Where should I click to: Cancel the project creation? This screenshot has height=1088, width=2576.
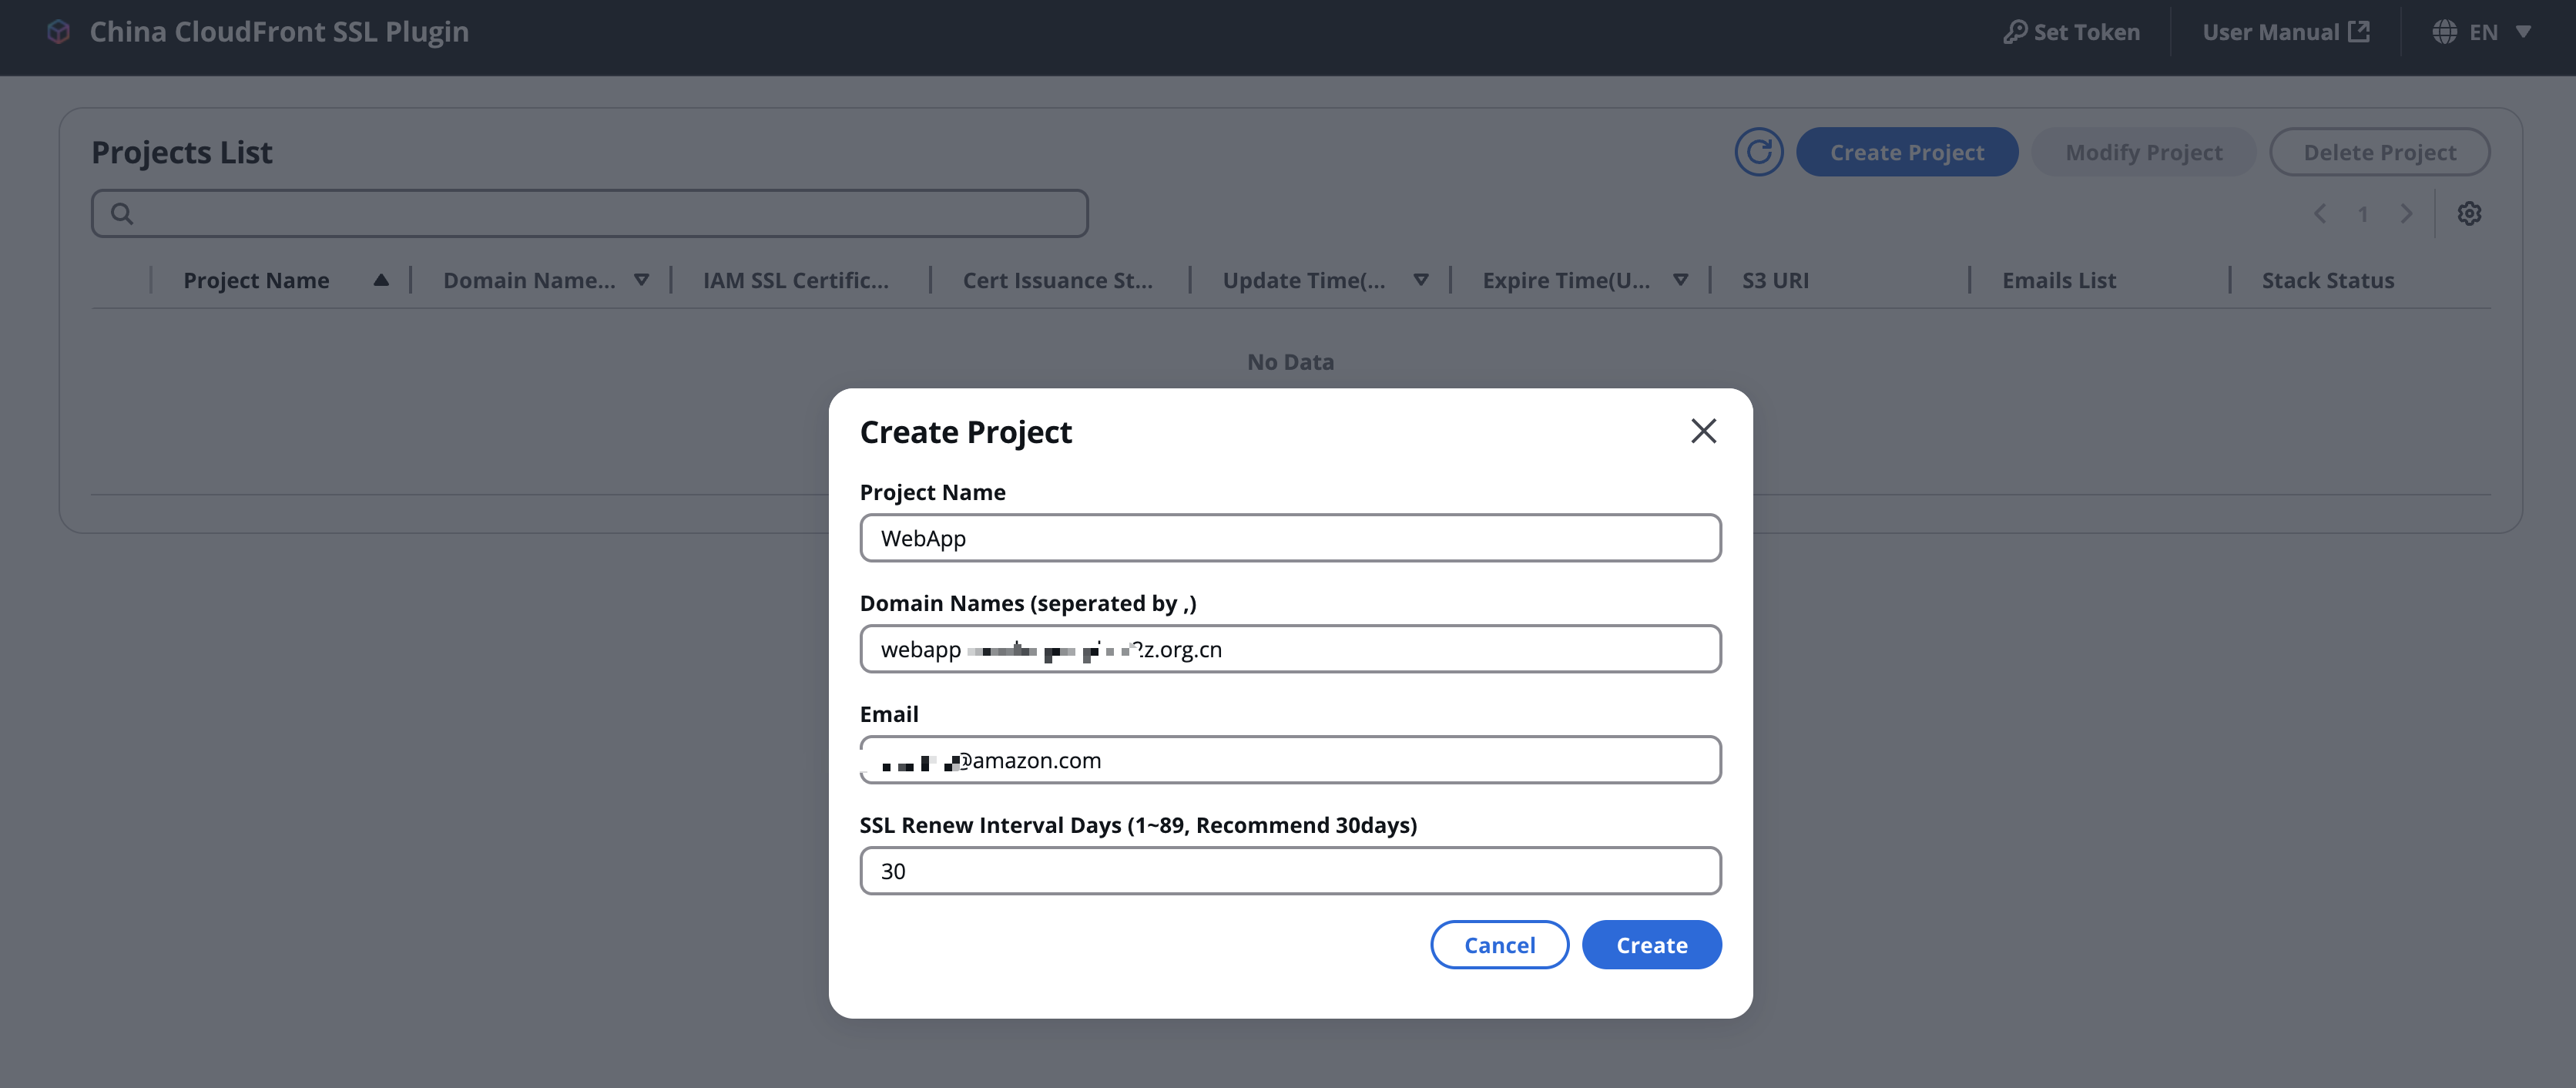(x=1499, y=945)
